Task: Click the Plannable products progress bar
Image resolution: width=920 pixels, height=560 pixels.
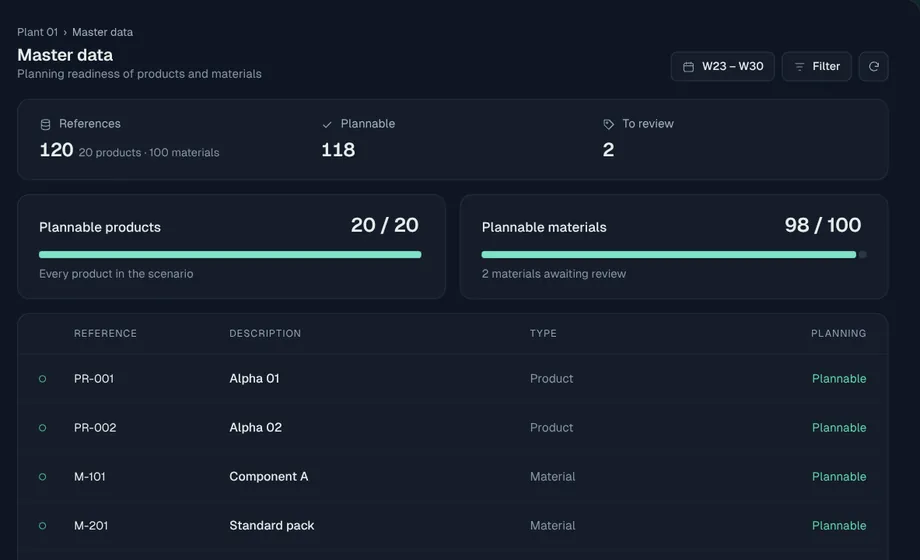Action: 230,255
